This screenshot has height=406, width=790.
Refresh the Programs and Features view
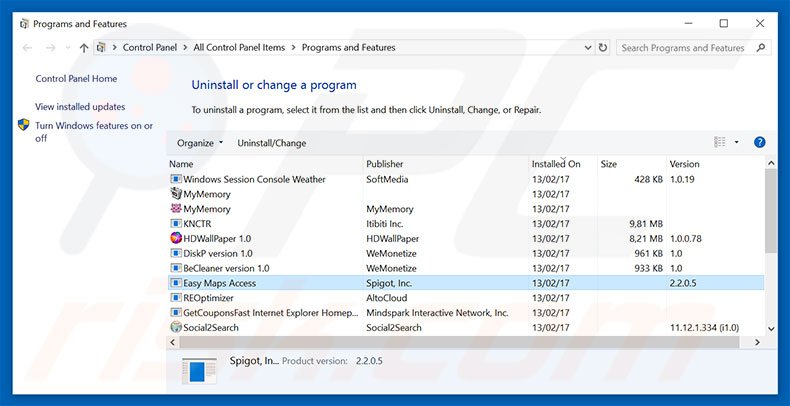click(603, 48)
